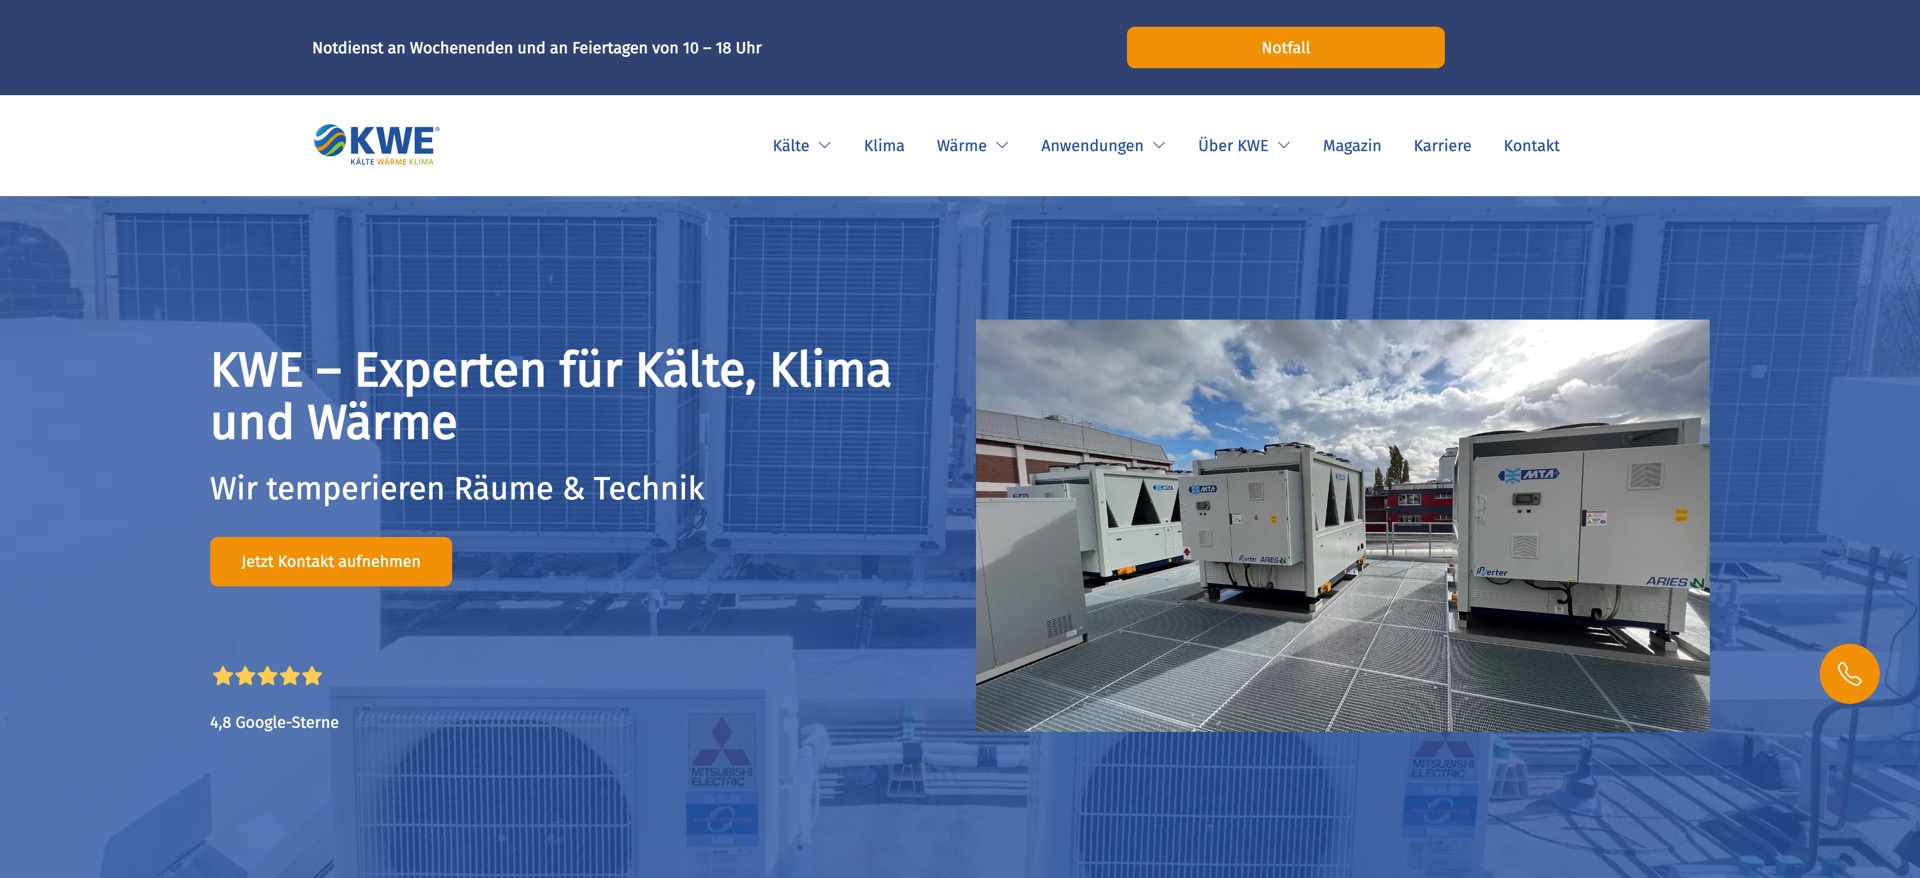Click the headline KWE – Experten für Kälte
Image resolution: width=1920 pixels, height=878 pixels.
550,396
